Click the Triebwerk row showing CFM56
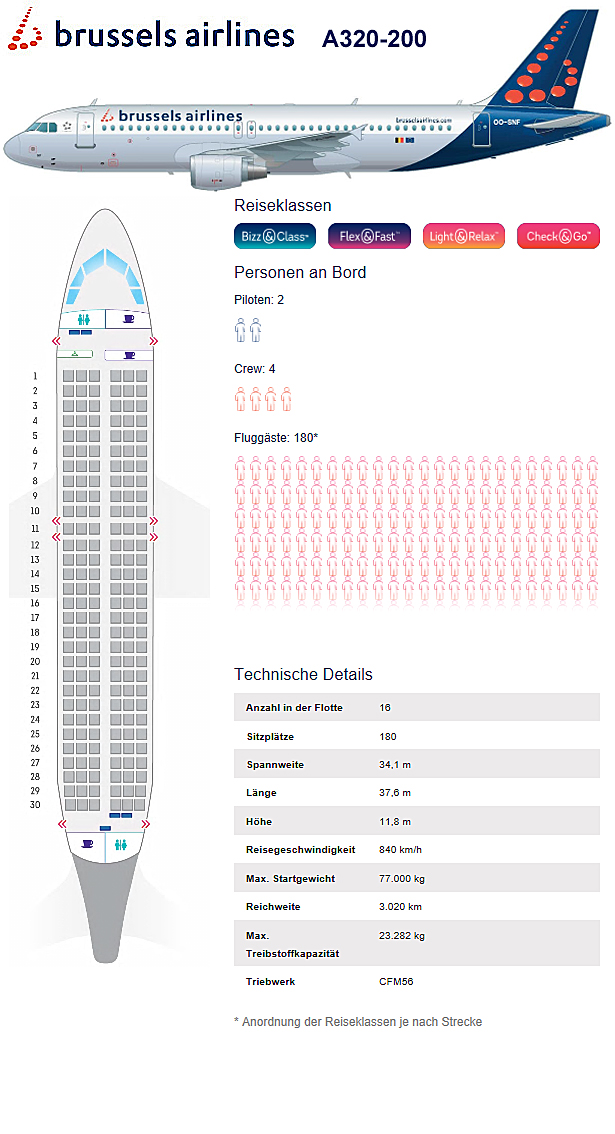Screen dimensions: 615x1134 click(416, 982)
